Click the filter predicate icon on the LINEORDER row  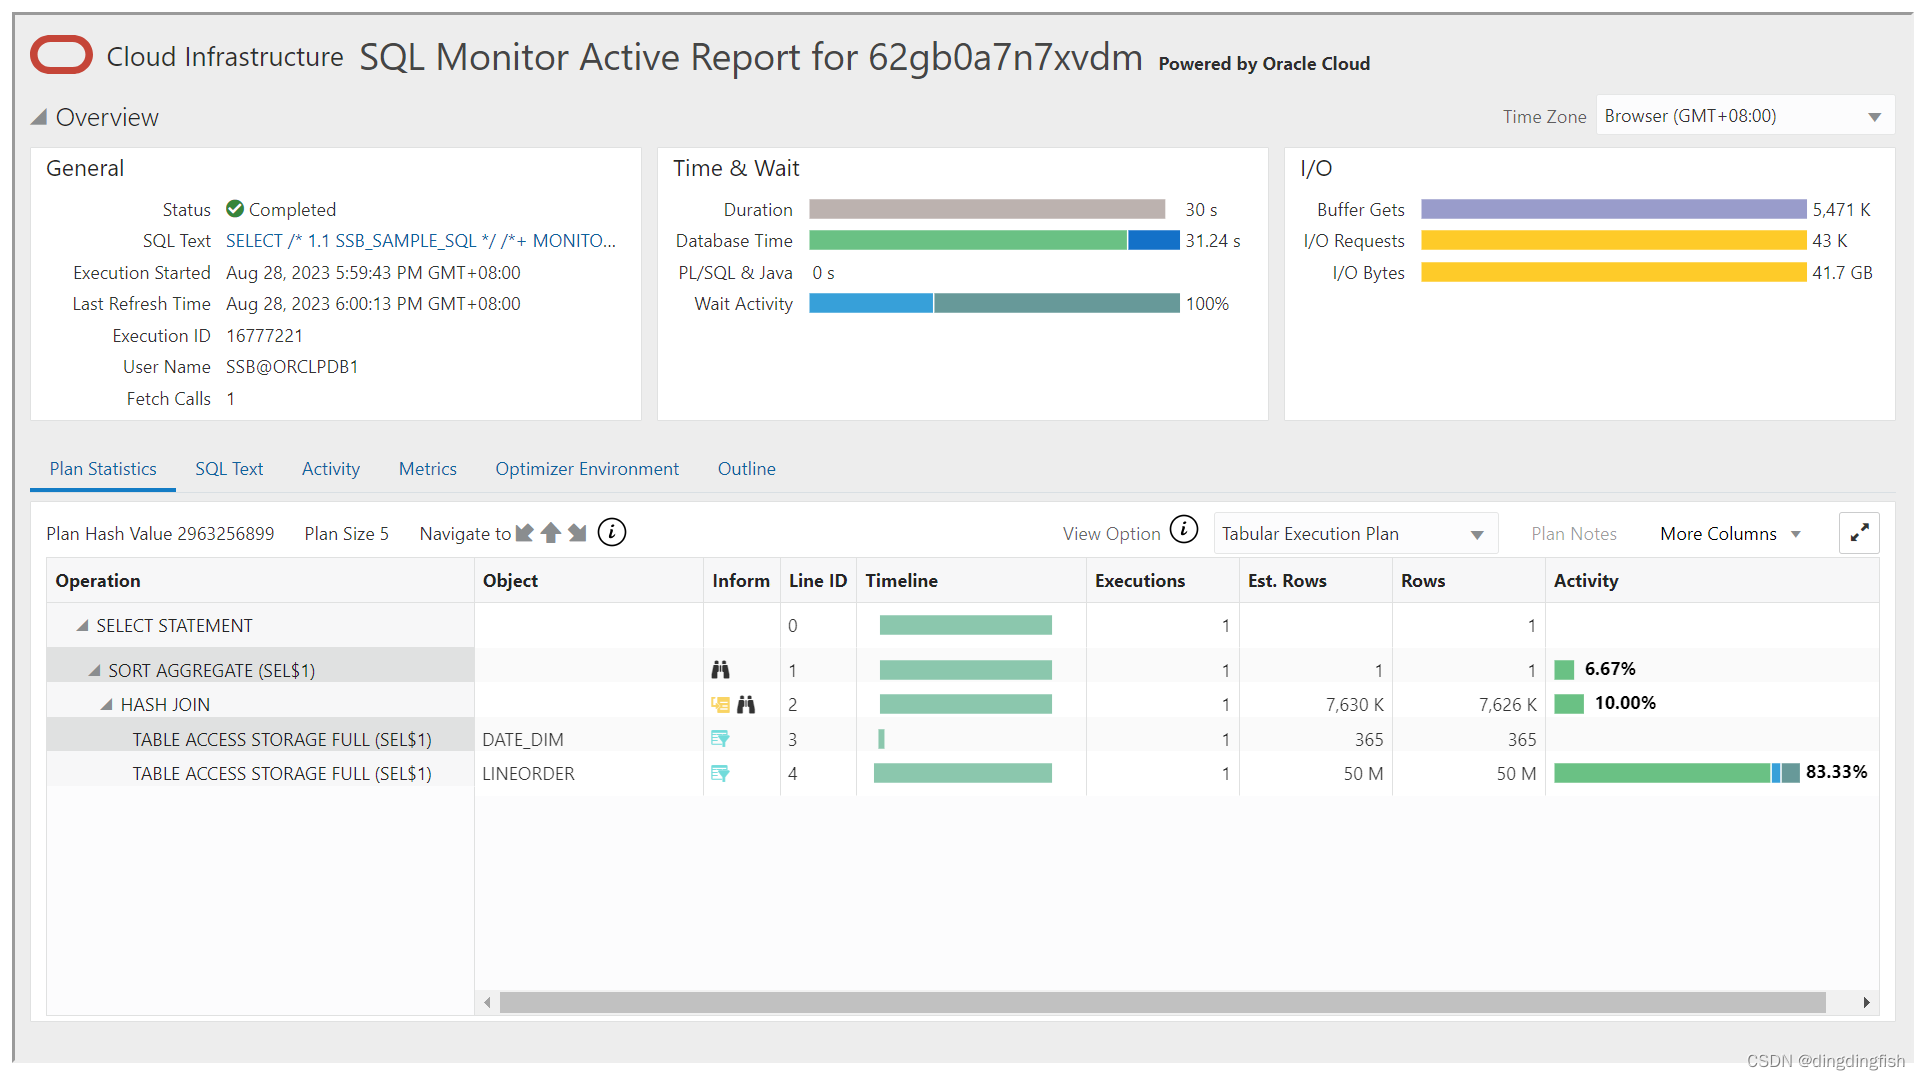[x=720, y=773]
